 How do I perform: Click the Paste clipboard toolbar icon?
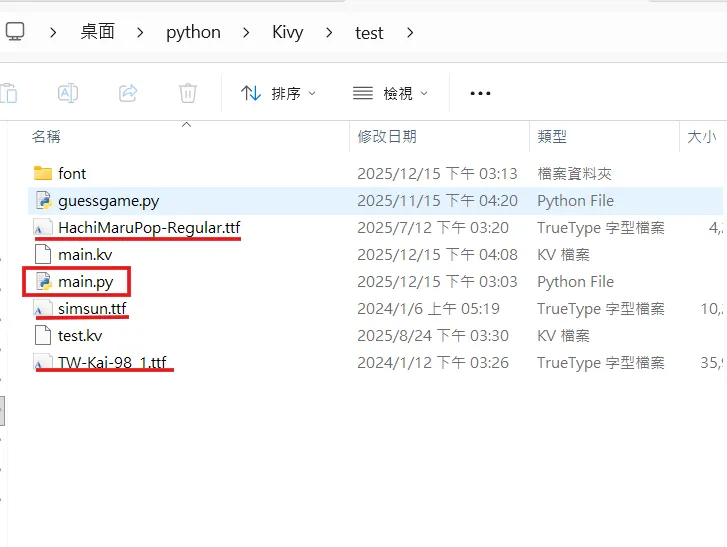pos(9,93)
